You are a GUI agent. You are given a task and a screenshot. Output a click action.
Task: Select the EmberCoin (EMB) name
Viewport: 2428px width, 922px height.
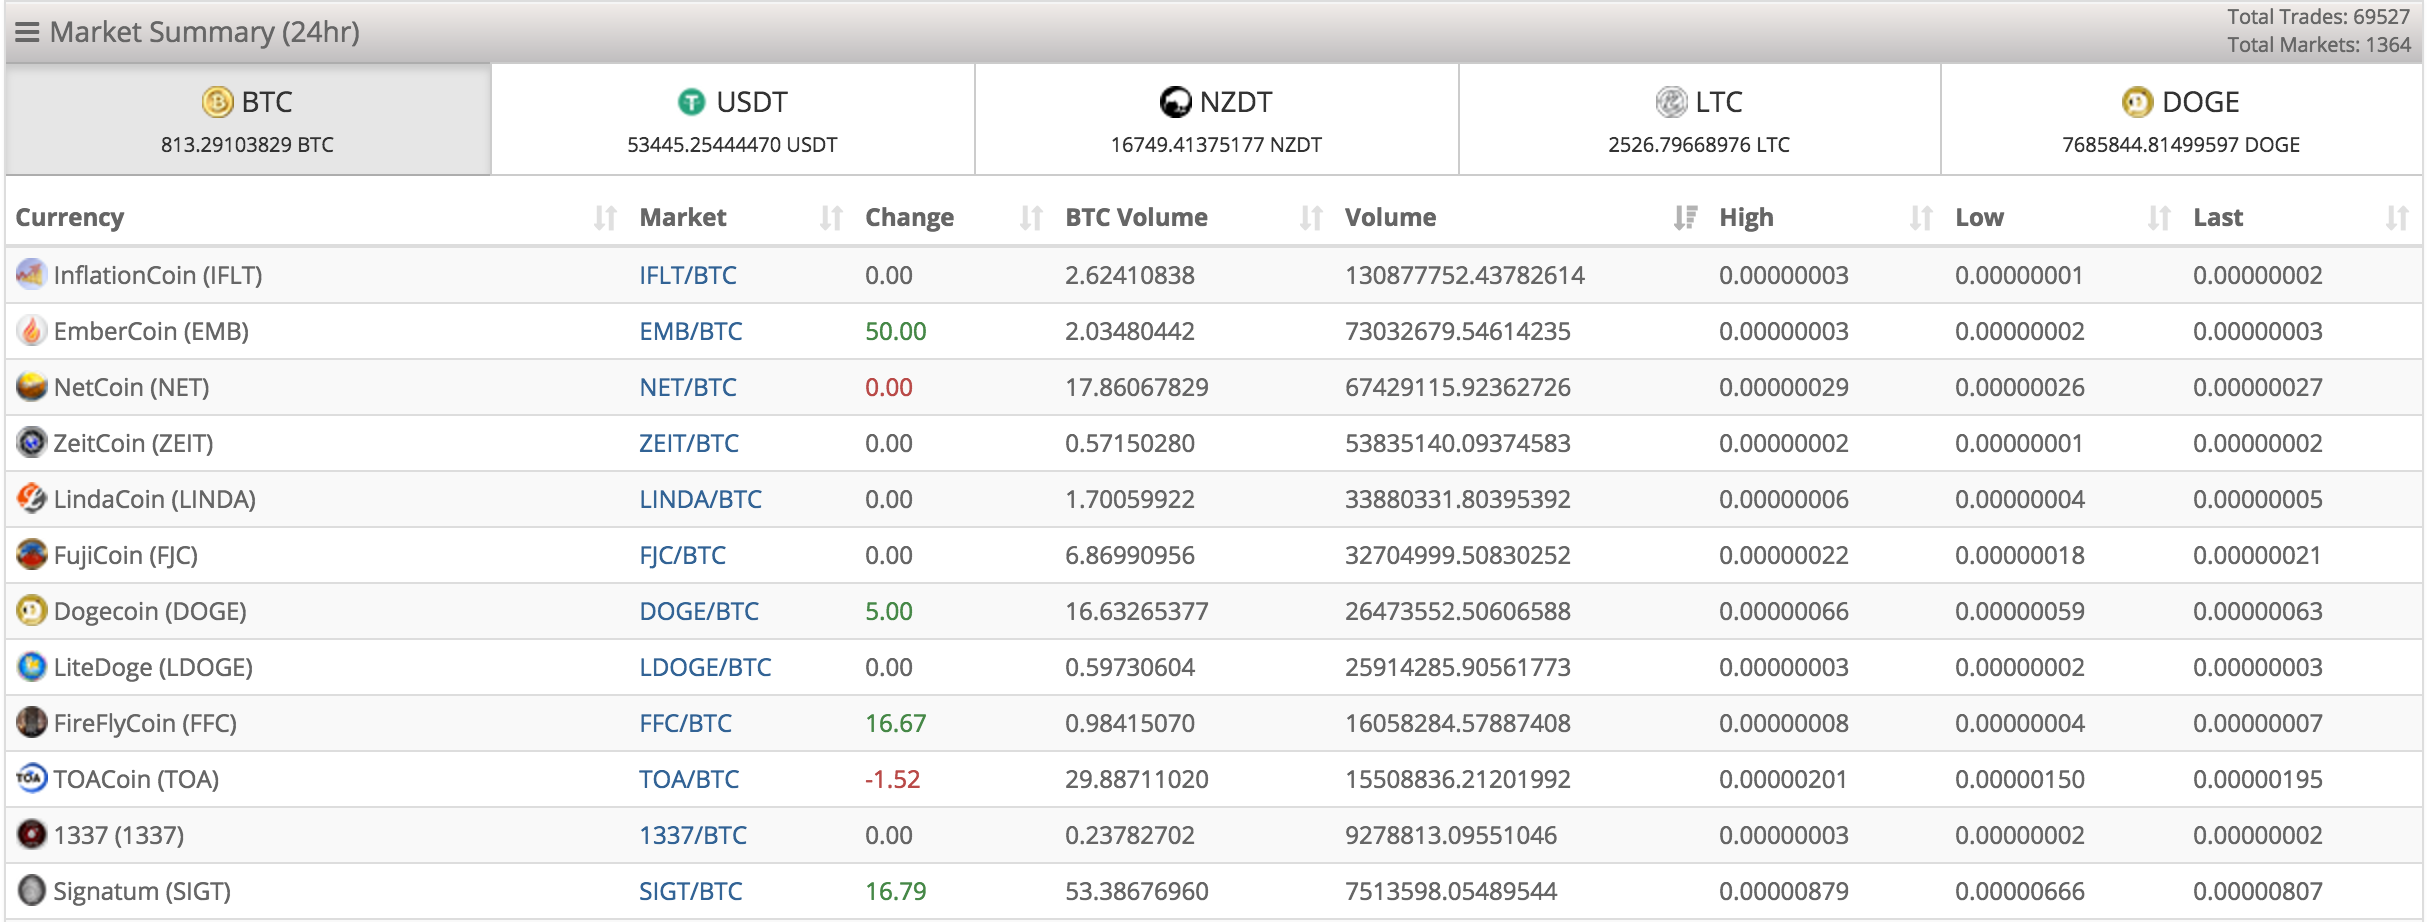click(151, 331)
